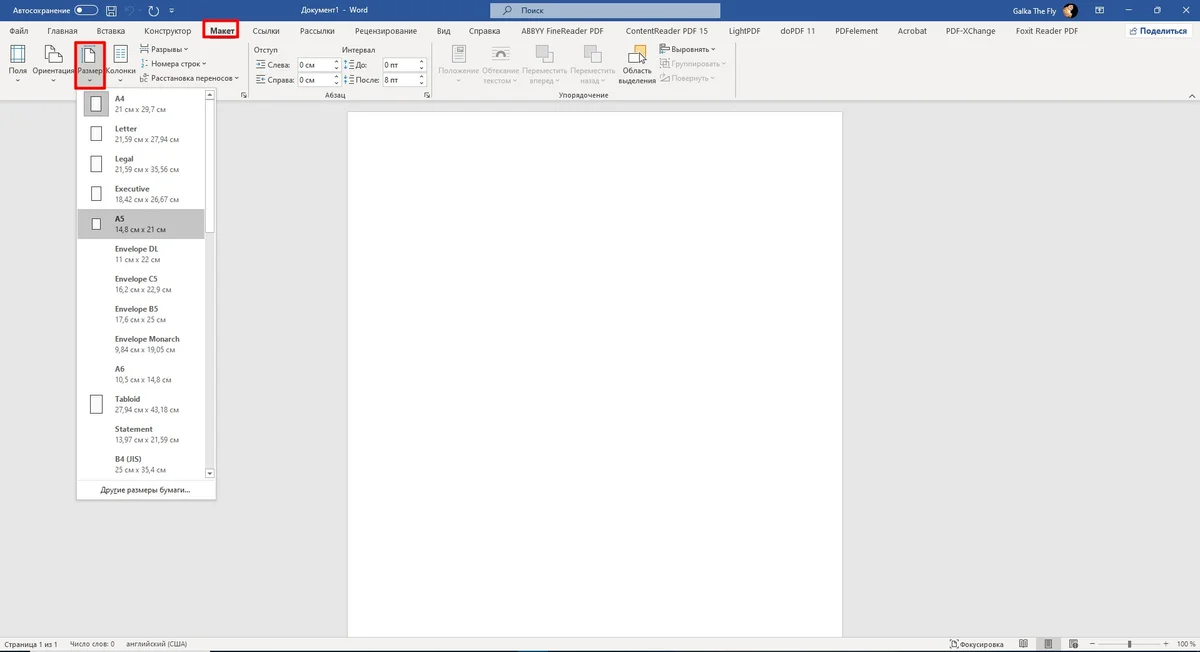Open the Ориентация orientation button
The image size is (1200, 652).
[53, 64]
